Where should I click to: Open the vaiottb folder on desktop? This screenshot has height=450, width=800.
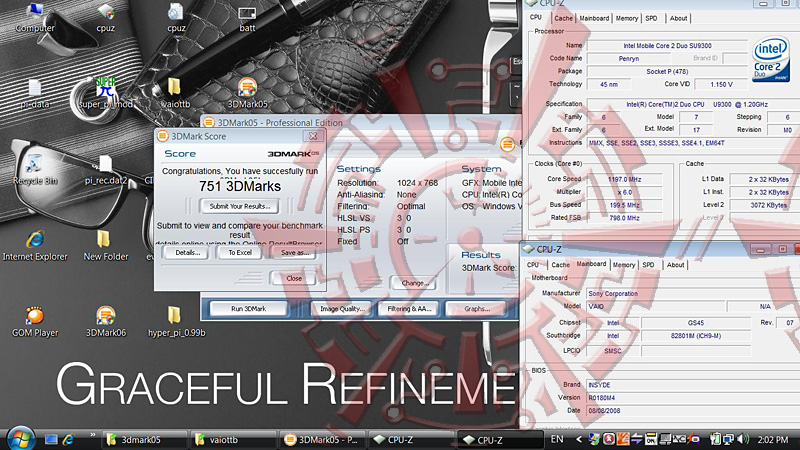pyautogui.click(x=175, y=93)
